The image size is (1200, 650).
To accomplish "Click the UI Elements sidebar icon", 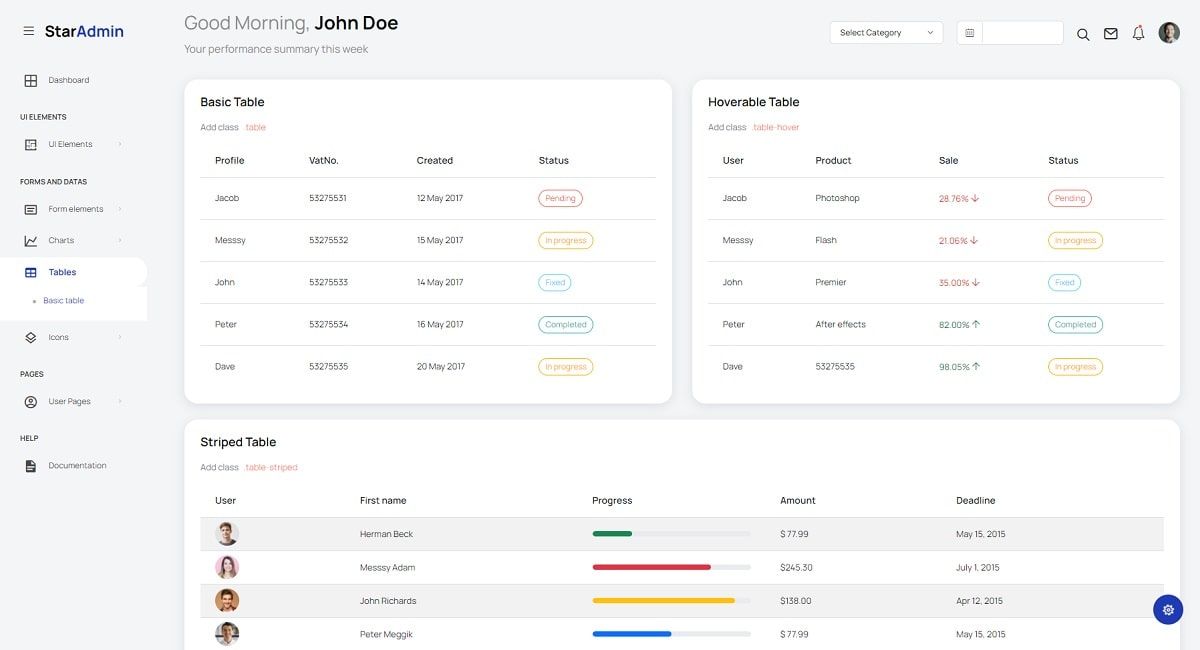I will pos(30,144).
